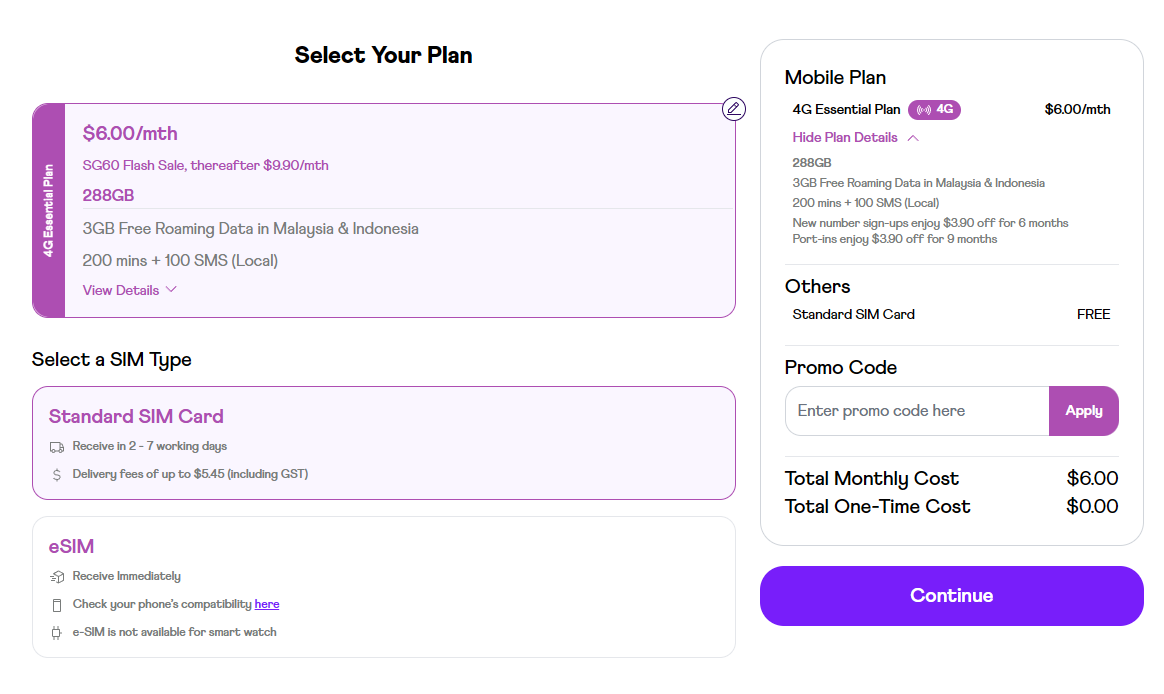Click the delivery truck icon under Standard SIM

click(56, 447)
